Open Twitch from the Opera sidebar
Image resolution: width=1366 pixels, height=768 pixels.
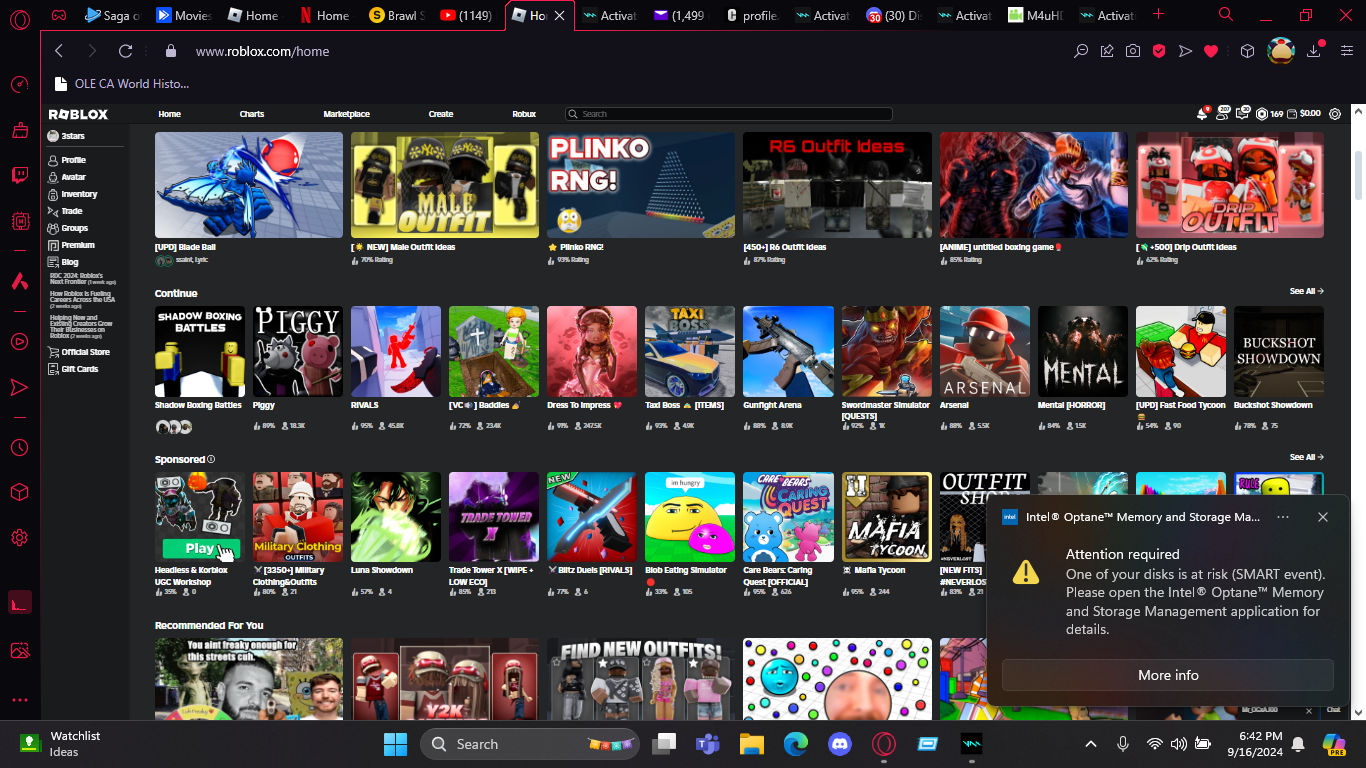point(19,176)
